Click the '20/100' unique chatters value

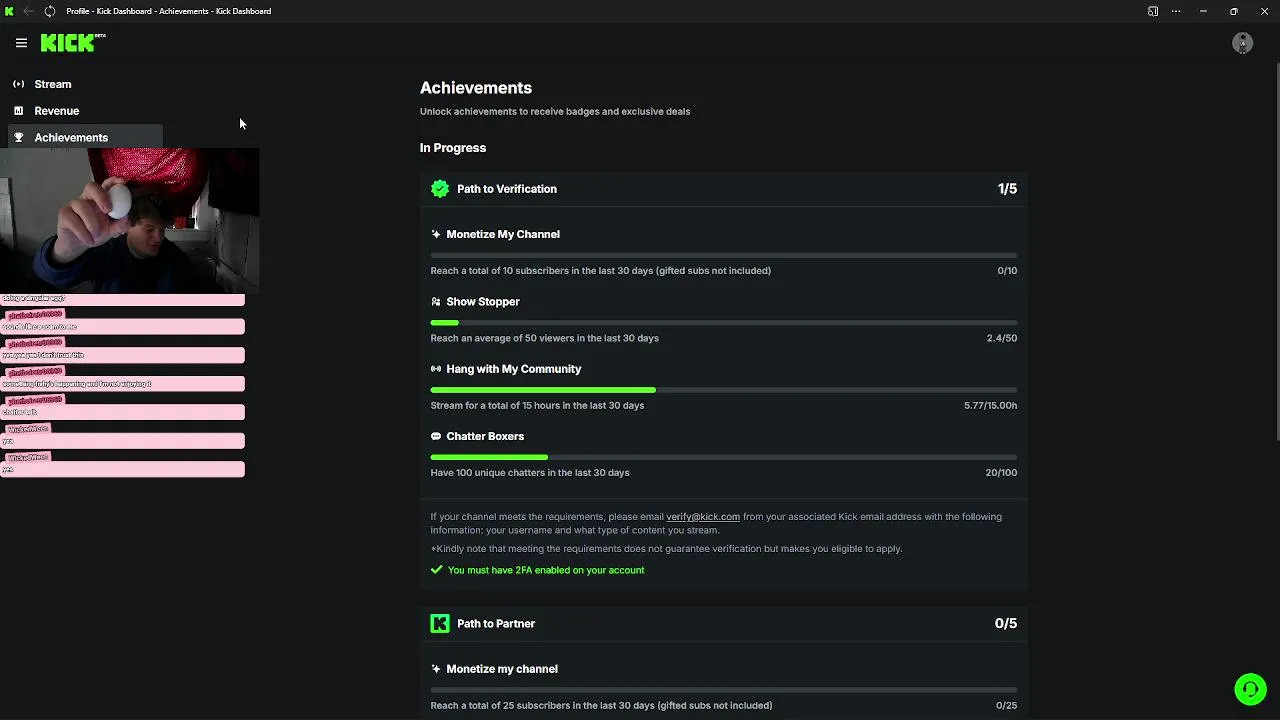pyautogui.click(x=1001, y=473)
